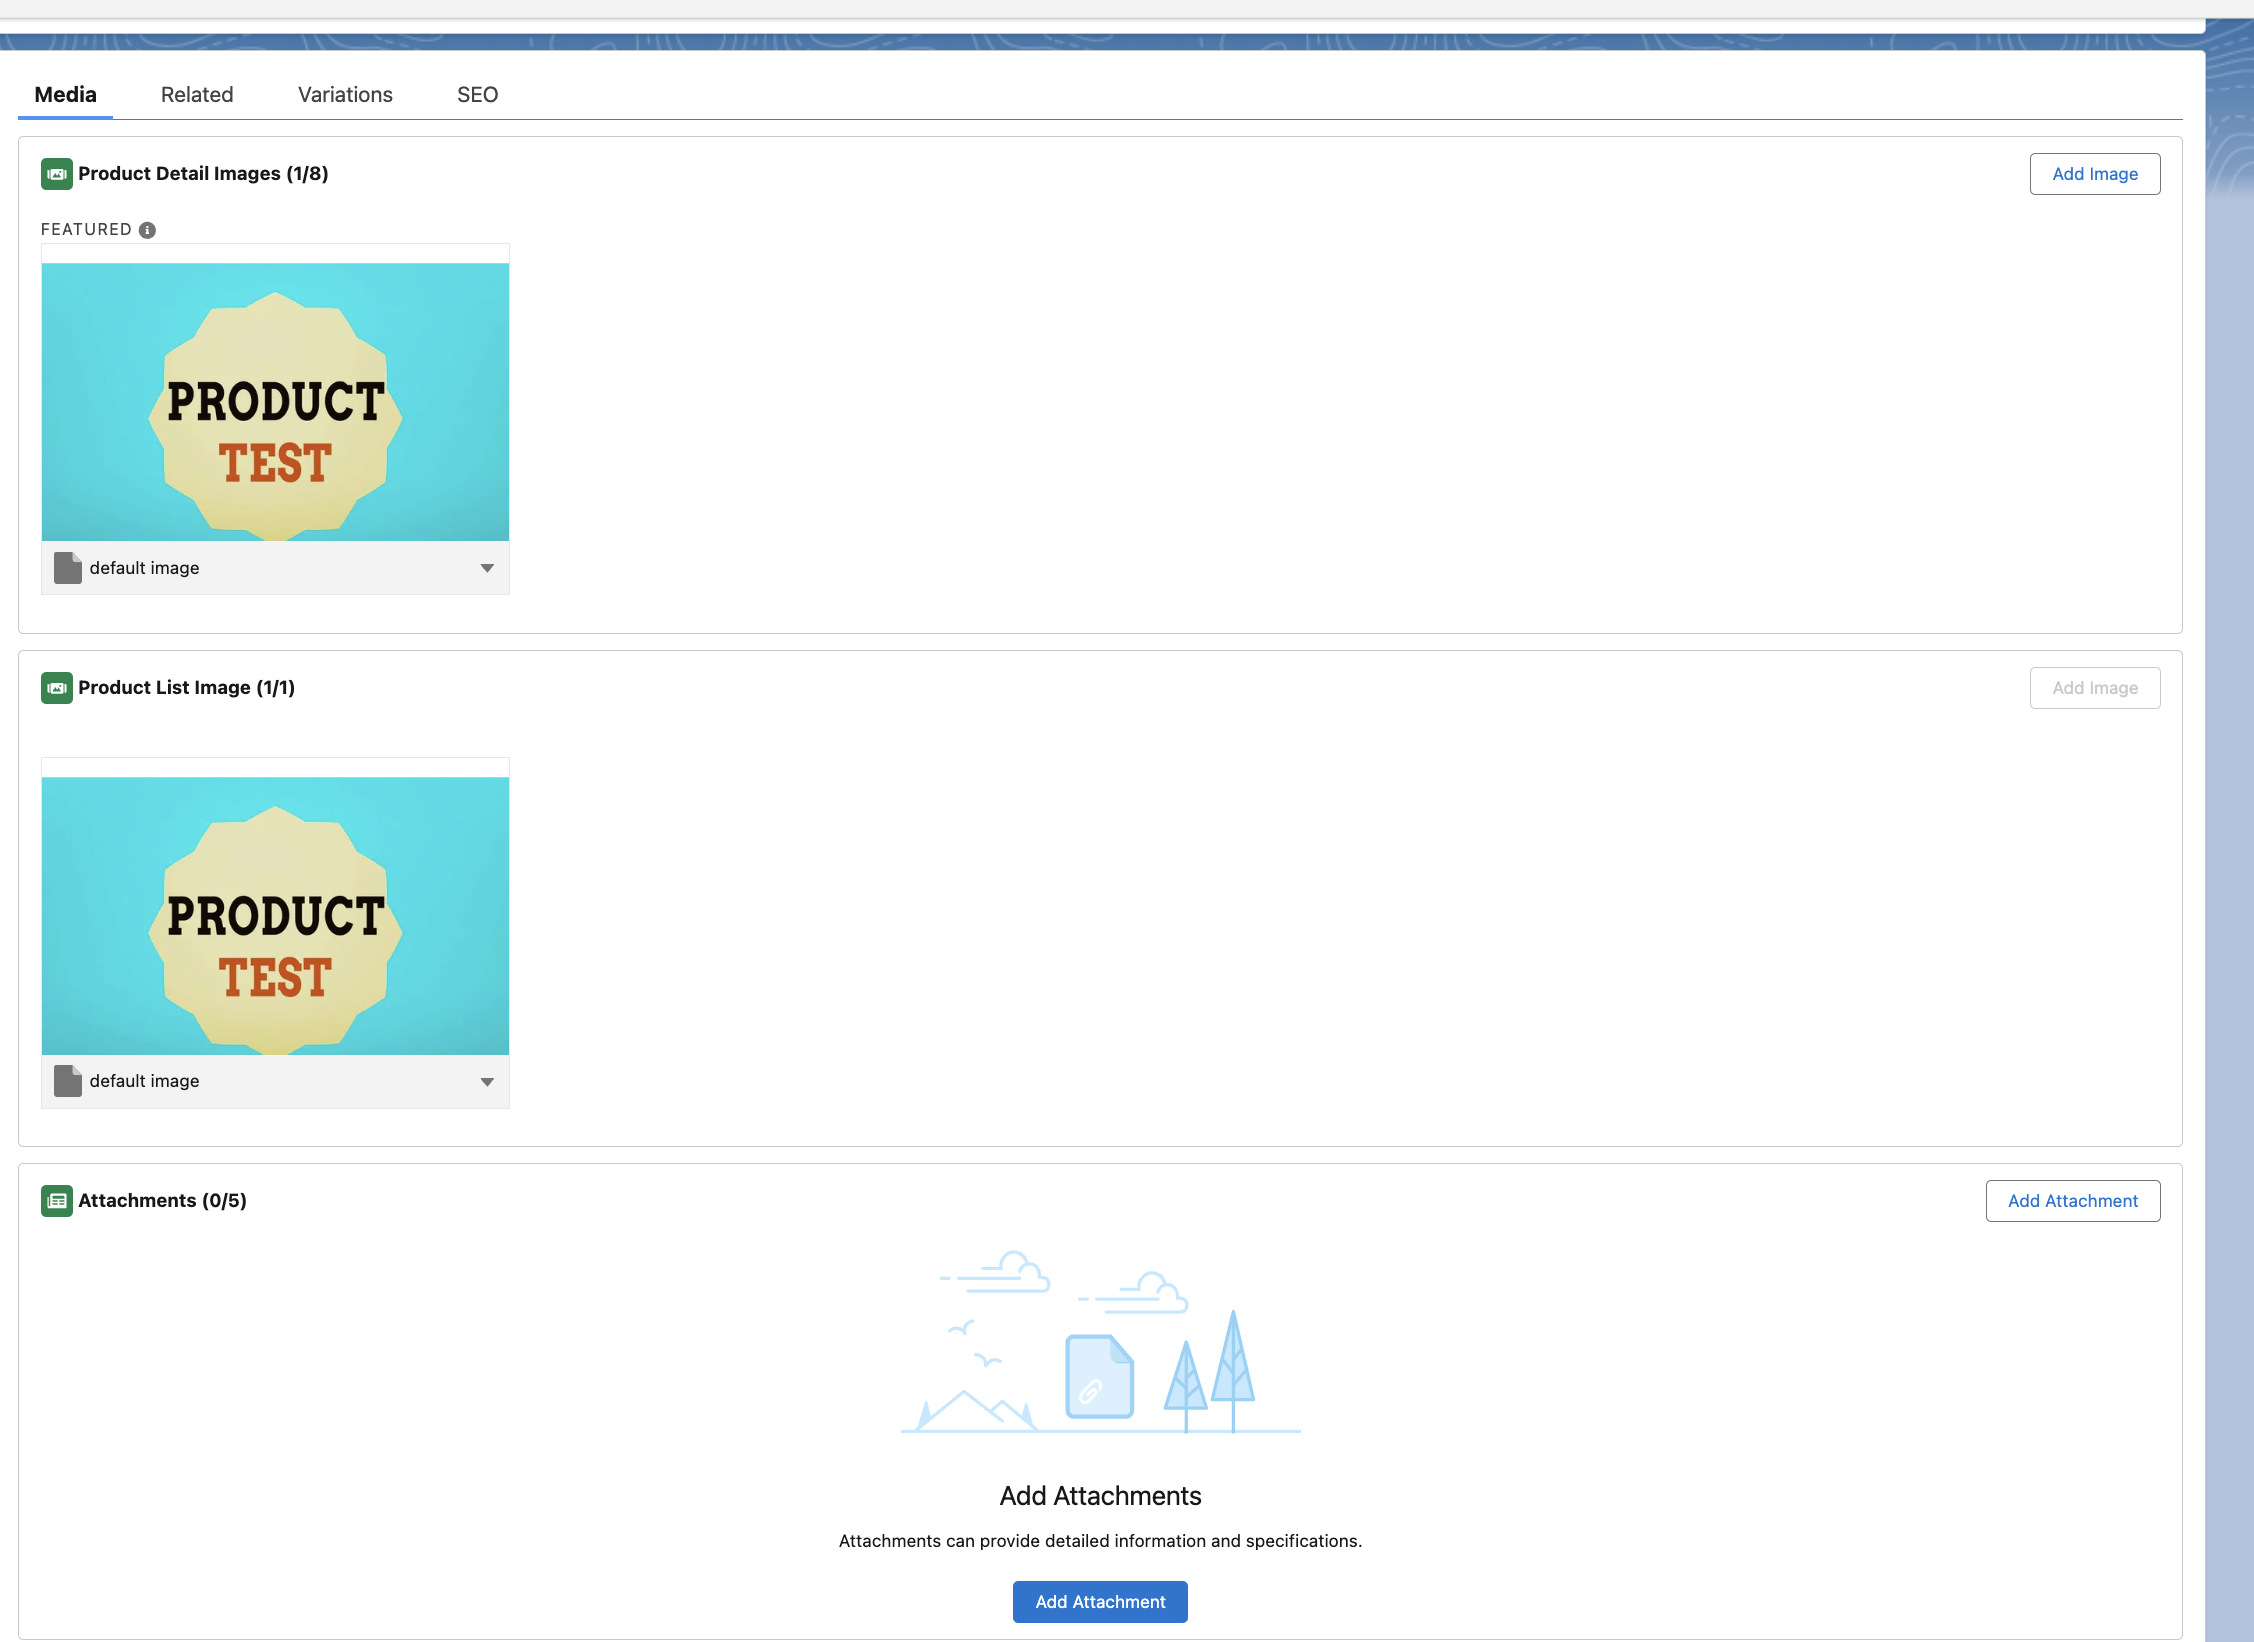
Task: Click the Attachments section icon
Action: coord(56,1201)
